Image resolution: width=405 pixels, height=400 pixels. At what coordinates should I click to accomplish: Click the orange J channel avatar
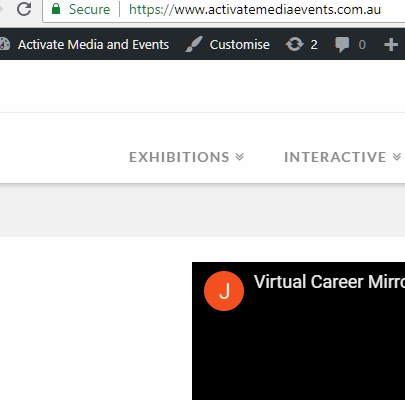[x=224, y=291]
